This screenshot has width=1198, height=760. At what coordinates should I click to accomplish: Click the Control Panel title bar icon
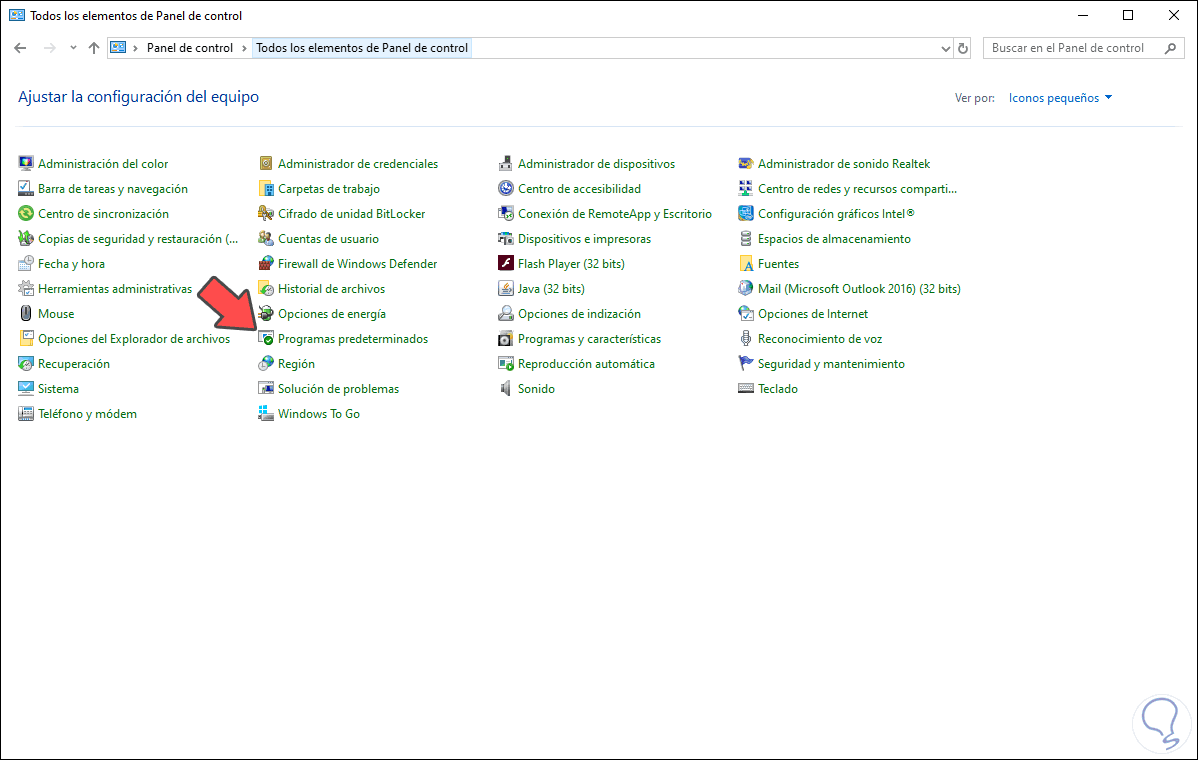(x=17, y=15)
